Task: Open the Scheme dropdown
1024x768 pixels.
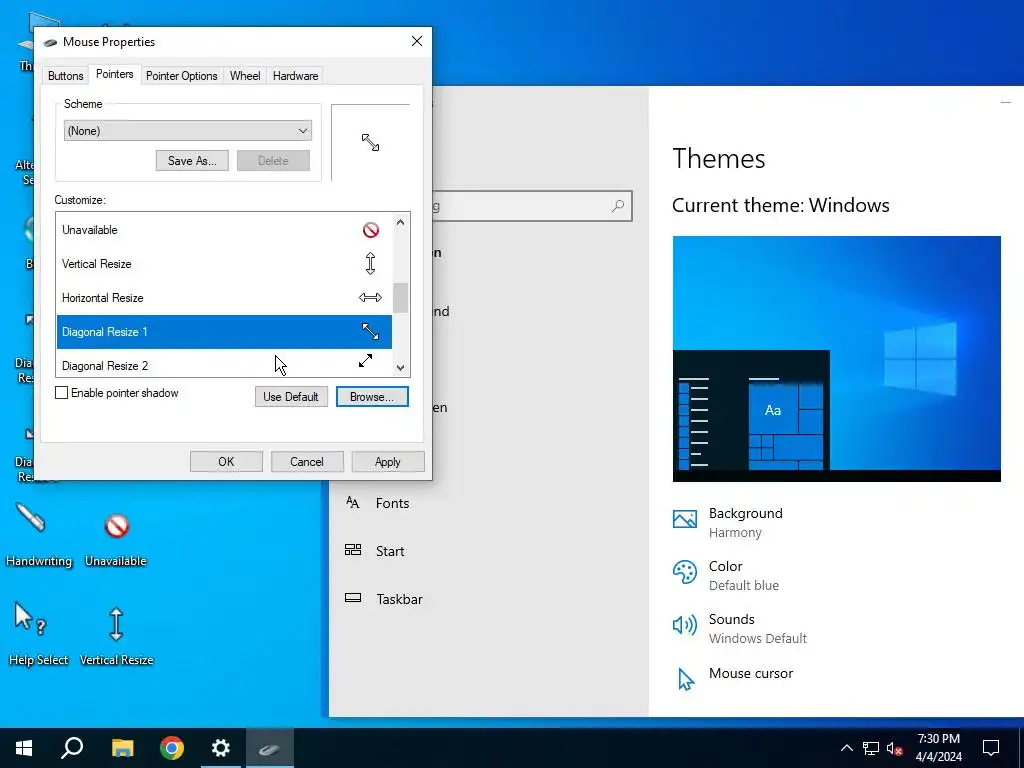Action: tap(187, 131)
